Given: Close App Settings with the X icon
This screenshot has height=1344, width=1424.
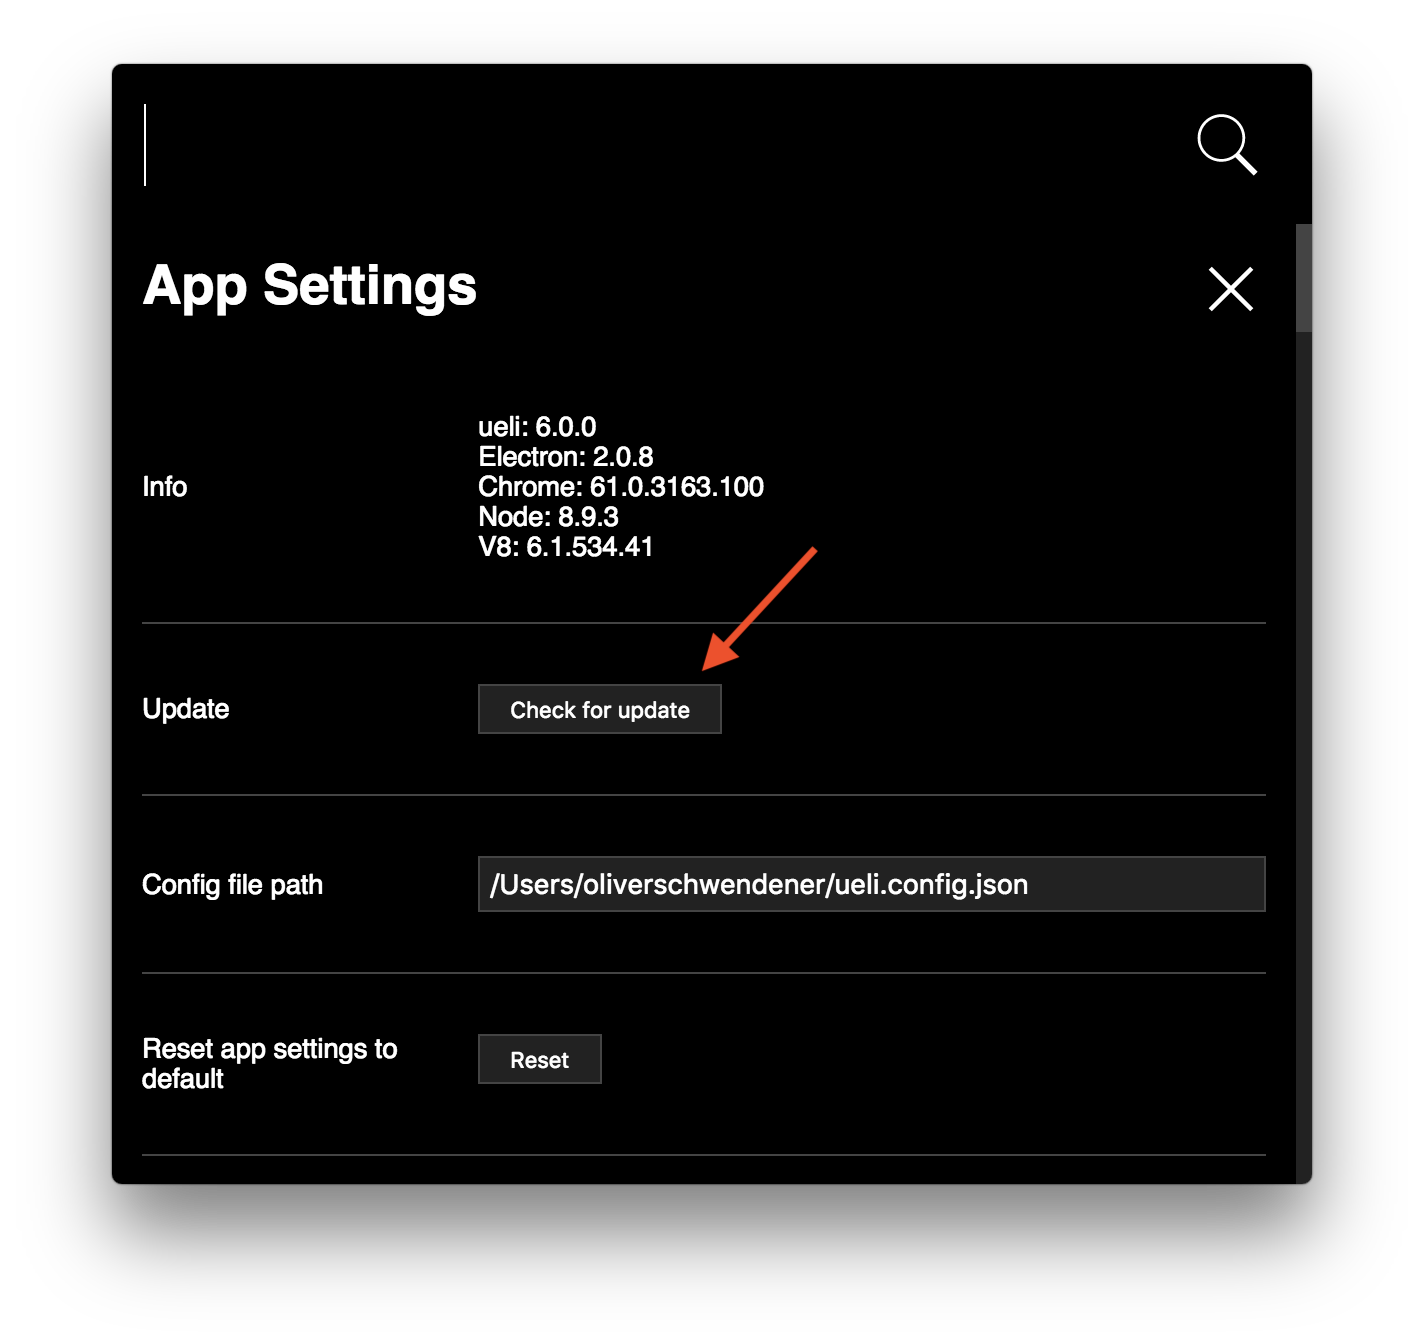Looking at the screenshot, I should 1230,289.
